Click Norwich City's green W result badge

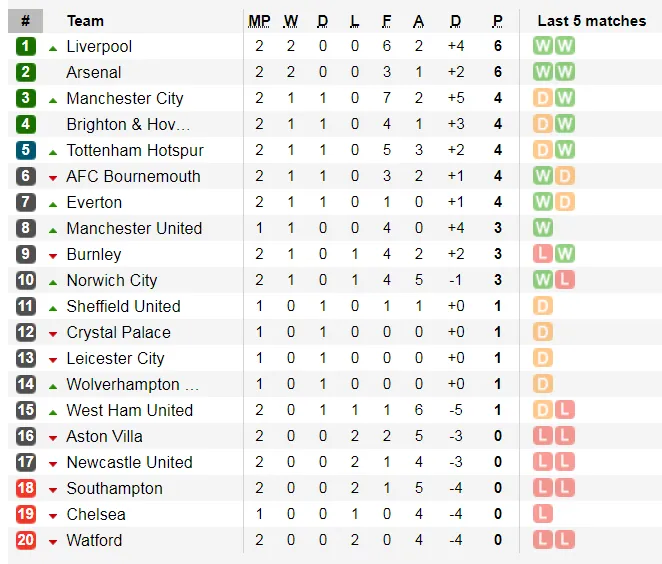coord(543,280)
